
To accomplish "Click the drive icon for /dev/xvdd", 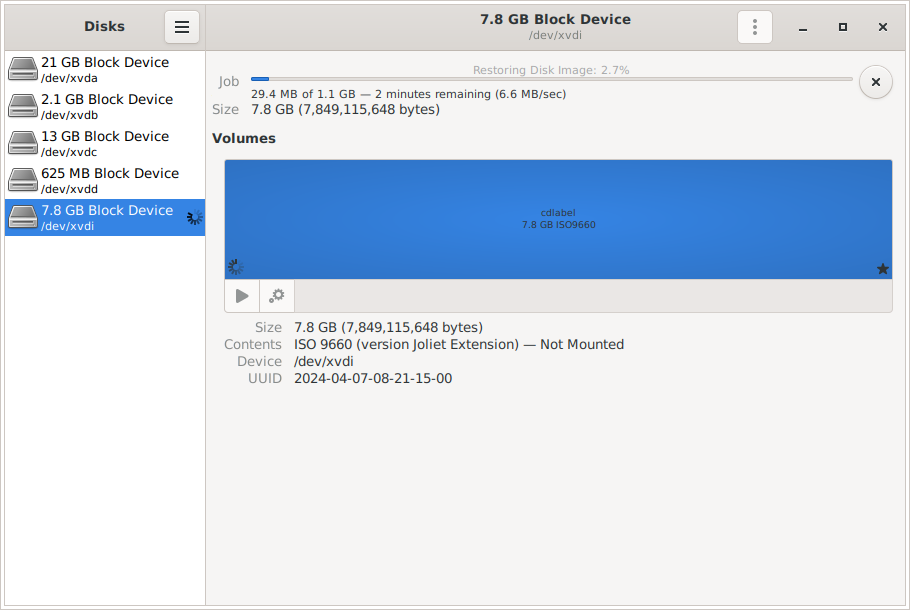I will tap(23, 180).
